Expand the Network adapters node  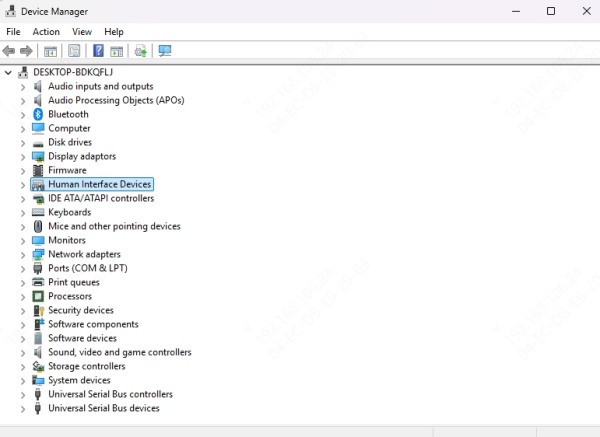pos(23,254)
